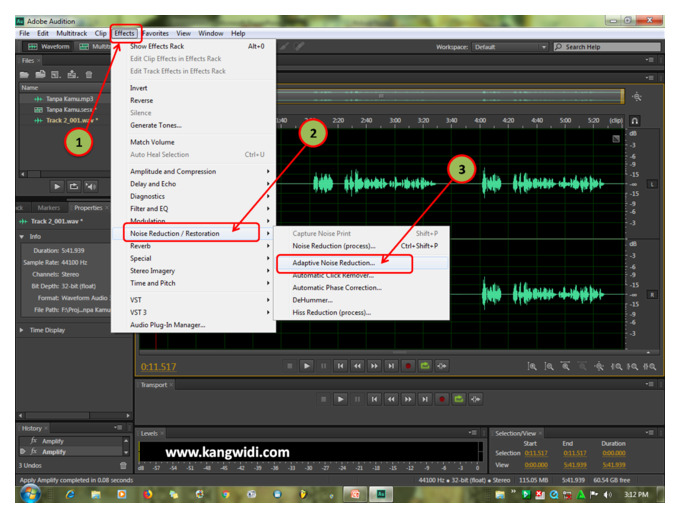Toggle Loop Playback in the Transport panel
The image size is (680, 518).
tap(459, 399)
